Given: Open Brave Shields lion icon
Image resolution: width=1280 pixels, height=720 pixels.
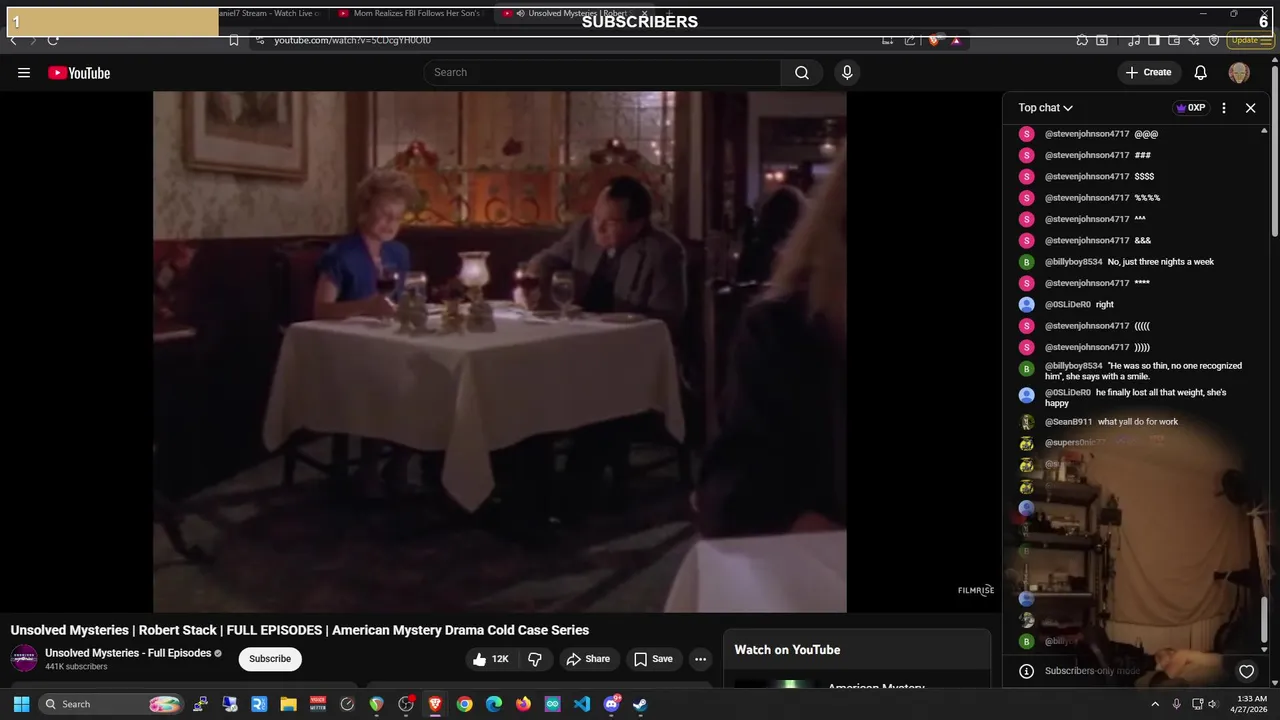Looking at the screenshot, I should click(934, 40).
